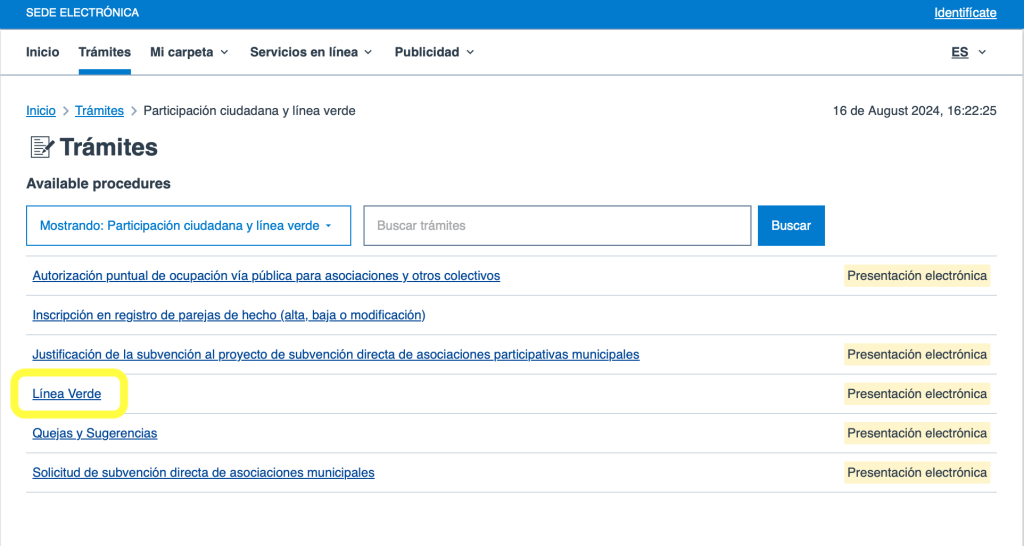Open the Línea Verde procedure

pos(67,394)
